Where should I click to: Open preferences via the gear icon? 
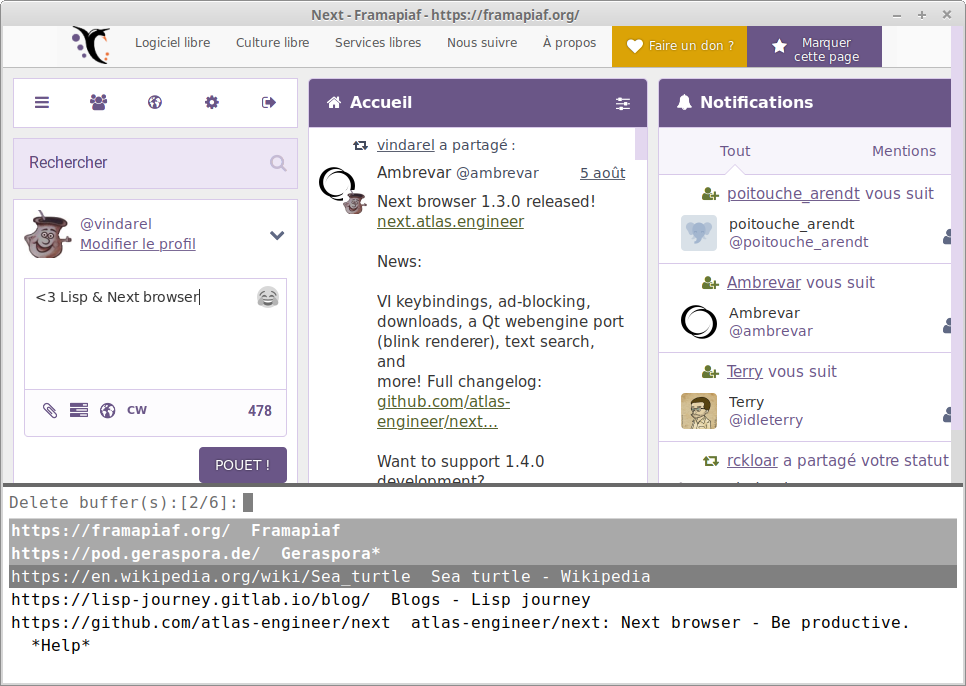(x=211, y=102)
